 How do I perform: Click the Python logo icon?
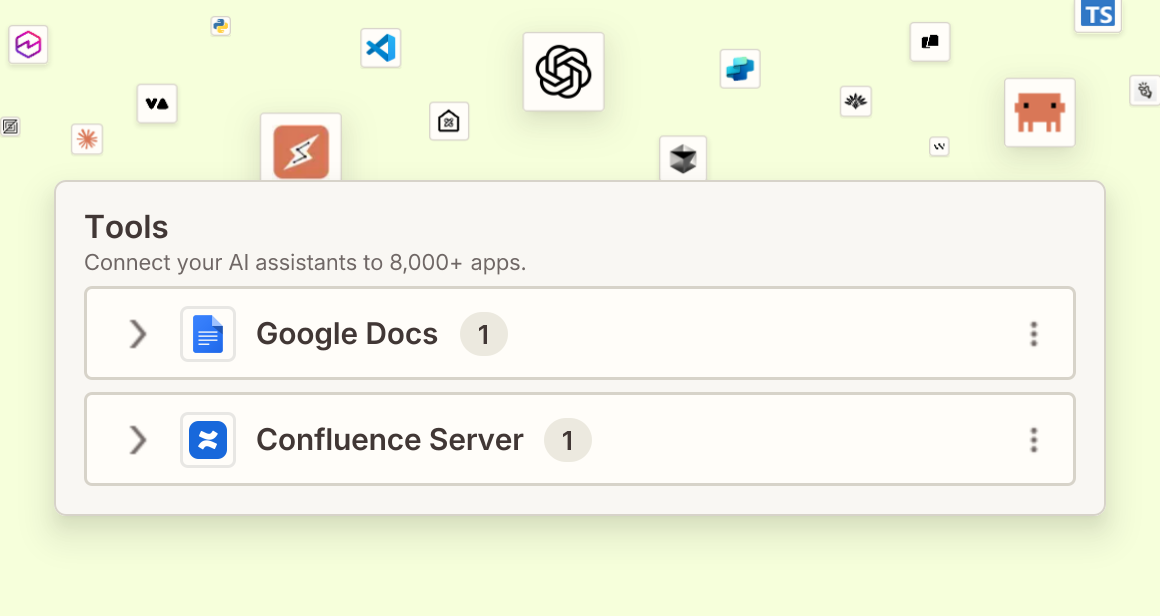tap(220, 27)
